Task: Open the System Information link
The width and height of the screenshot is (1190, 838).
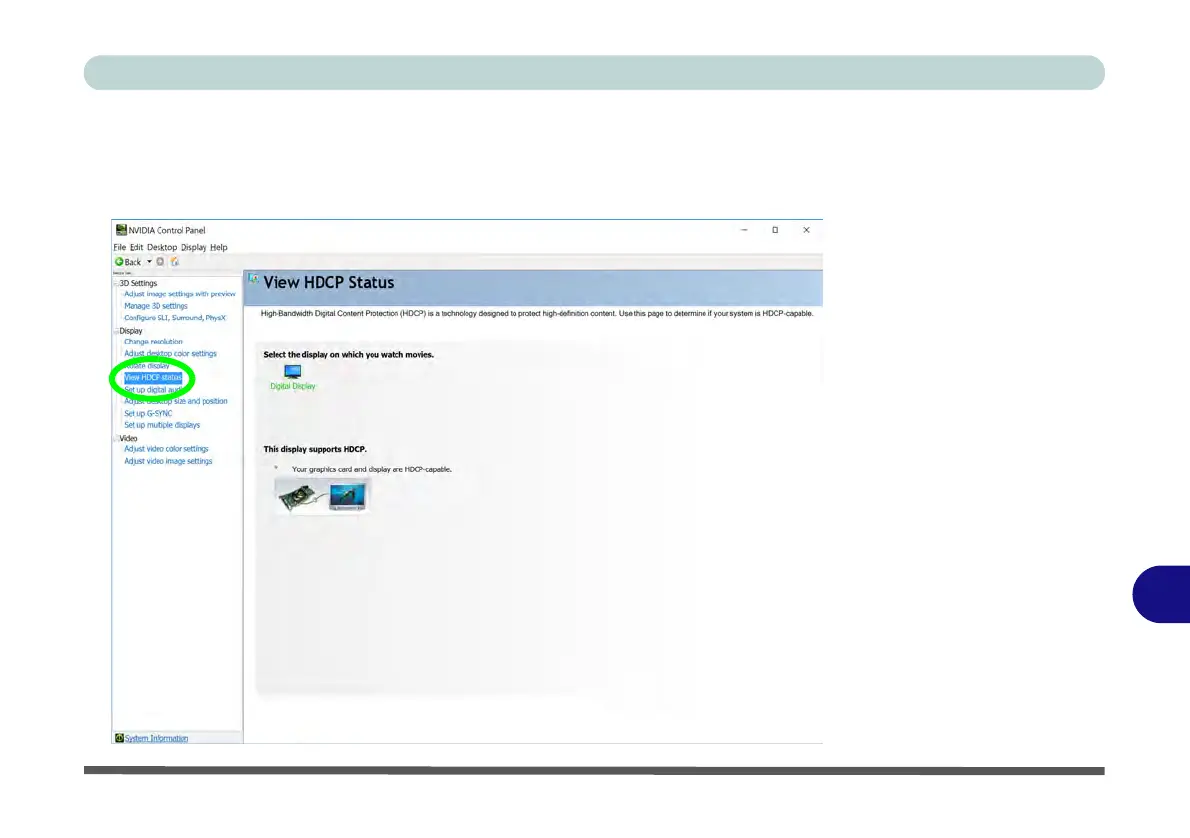Action: click(156, 739)
